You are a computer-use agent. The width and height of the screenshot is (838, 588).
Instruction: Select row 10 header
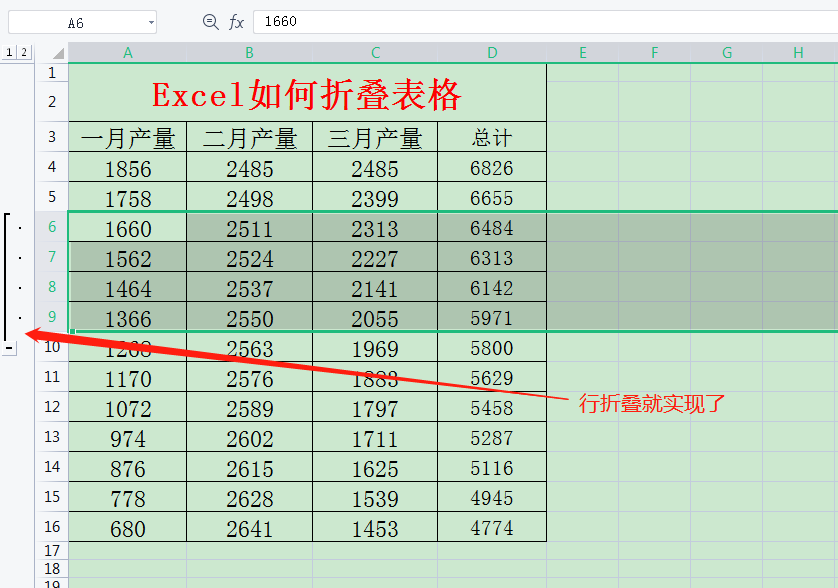pyautogui.click(x=52, y=347)
